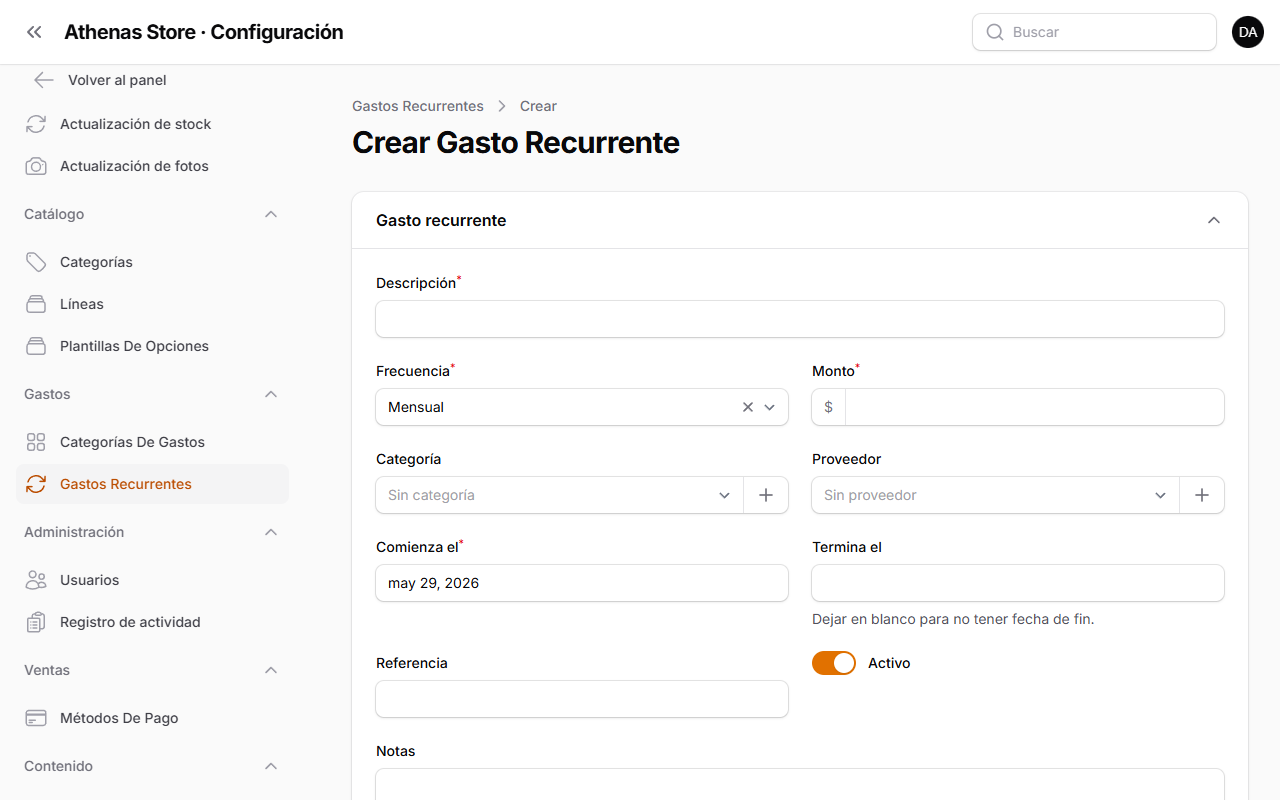Click the magnifier icon in search box
Image resolution: width=1280 pixels, height=800 pixels.
pos(995,32)
